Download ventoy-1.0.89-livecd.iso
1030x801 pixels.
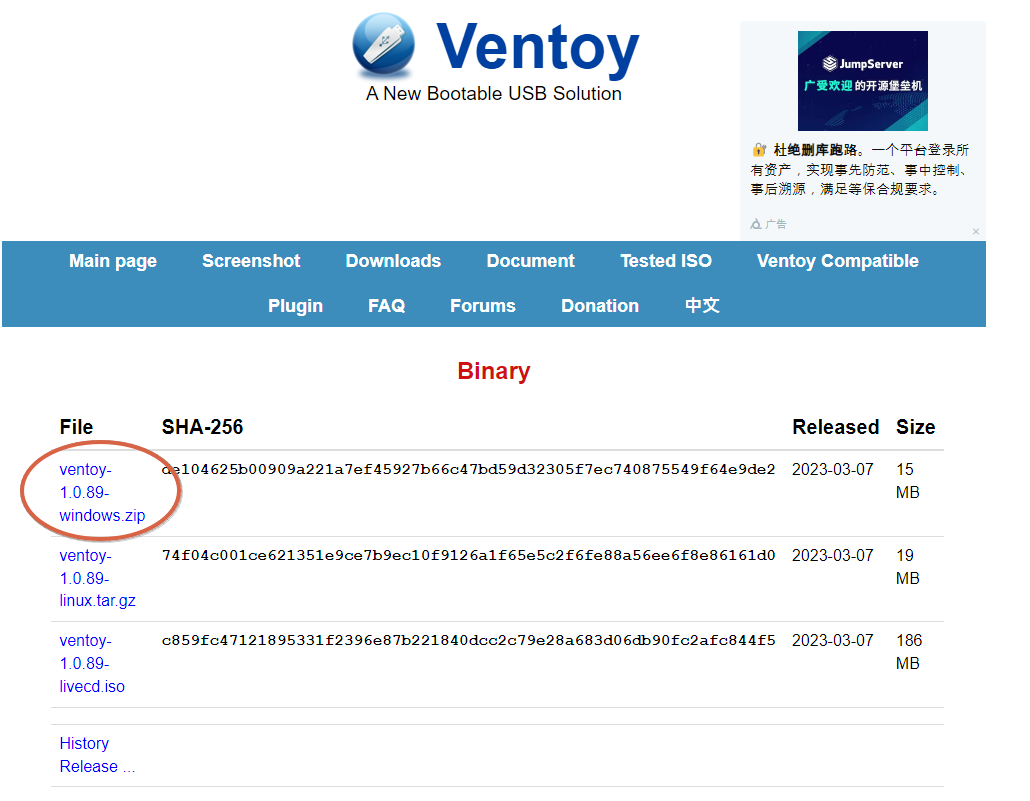[x=92, y=664]
